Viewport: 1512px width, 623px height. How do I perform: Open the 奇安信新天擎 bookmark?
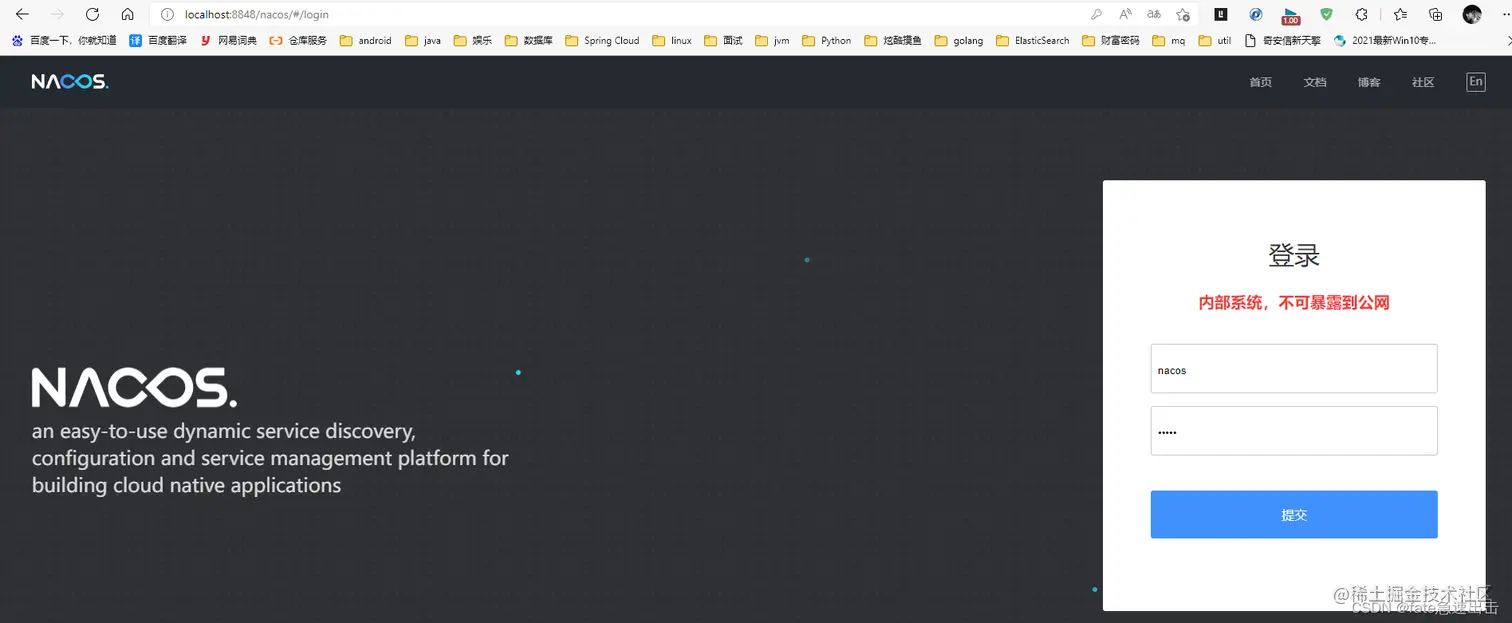tap(1283, 41)
